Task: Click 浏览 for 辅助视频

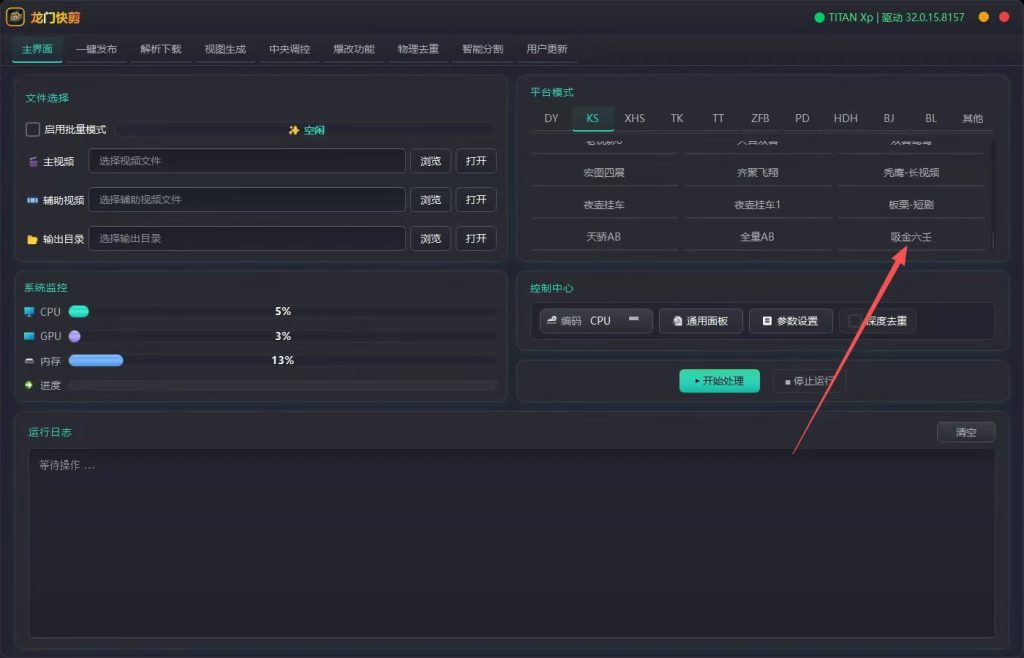Action: 430,200
